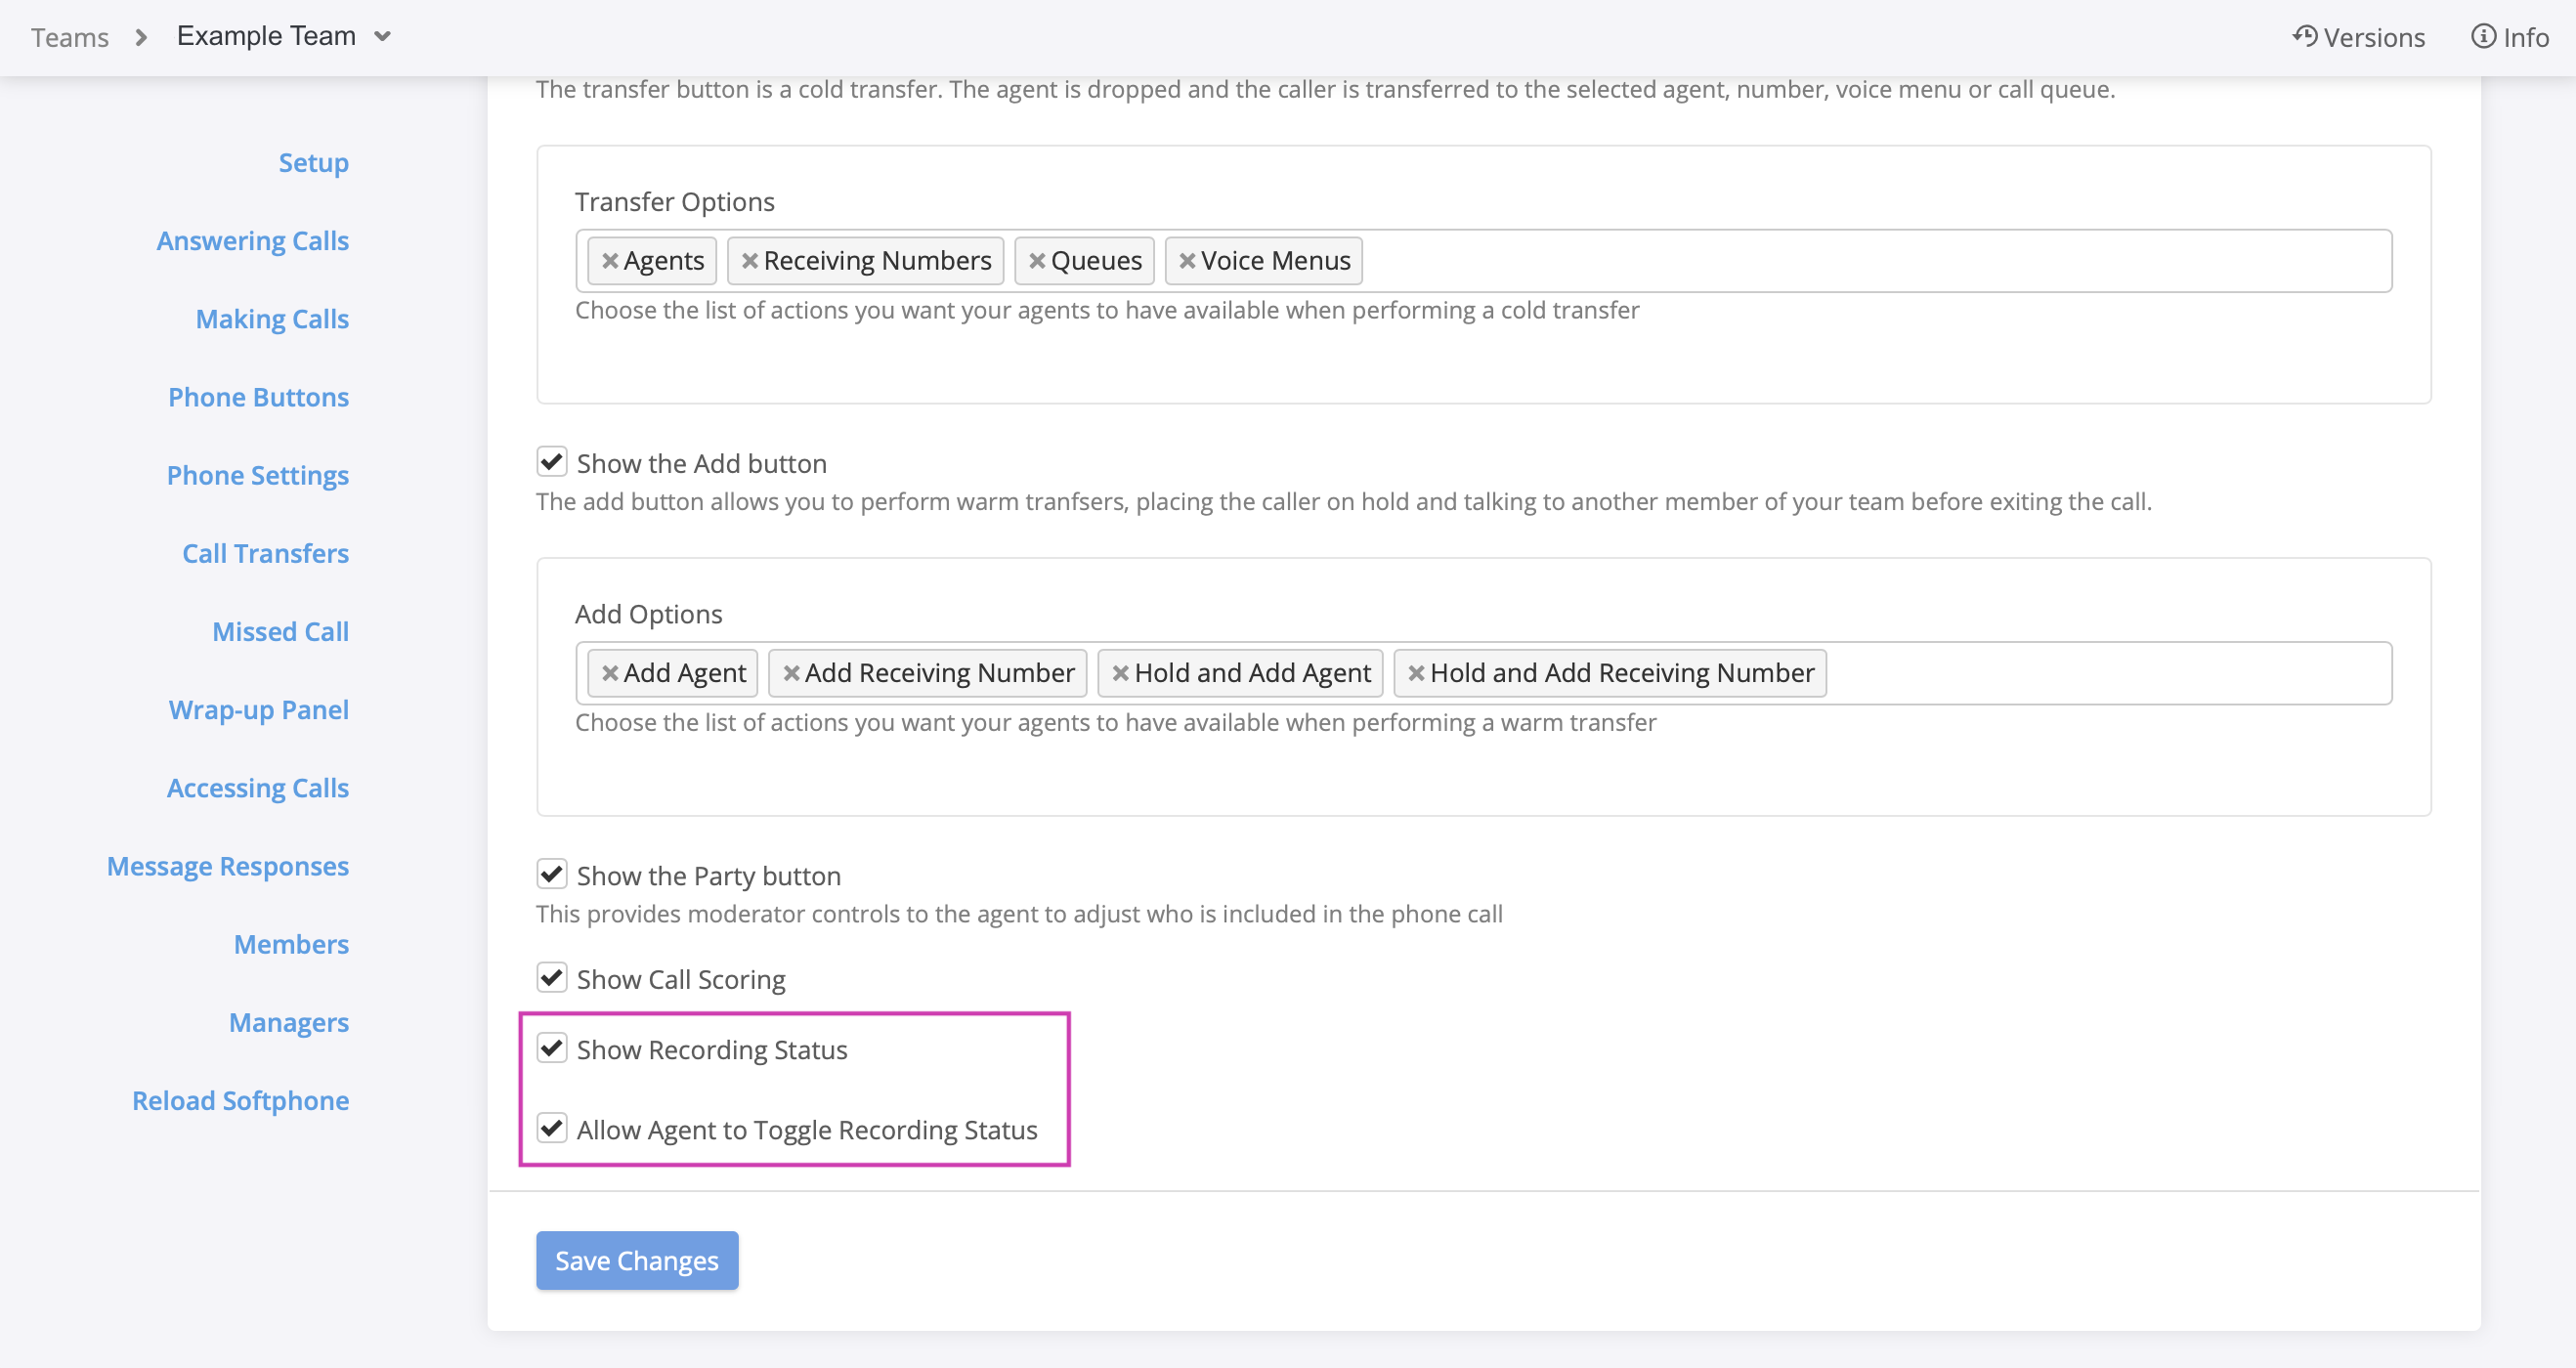Remove the Queues transfer option tag

tap(1037, 261)
